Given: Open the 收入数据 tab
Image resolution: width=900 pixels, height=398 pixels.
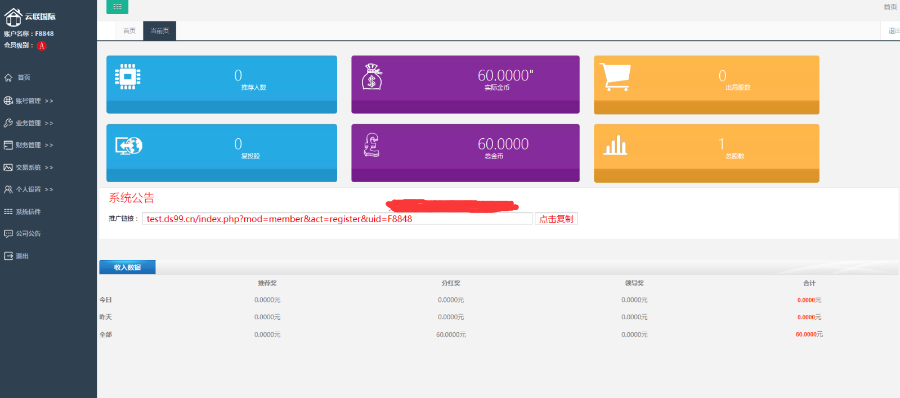Looking at the screenshot, I should [x=127, y=267].
